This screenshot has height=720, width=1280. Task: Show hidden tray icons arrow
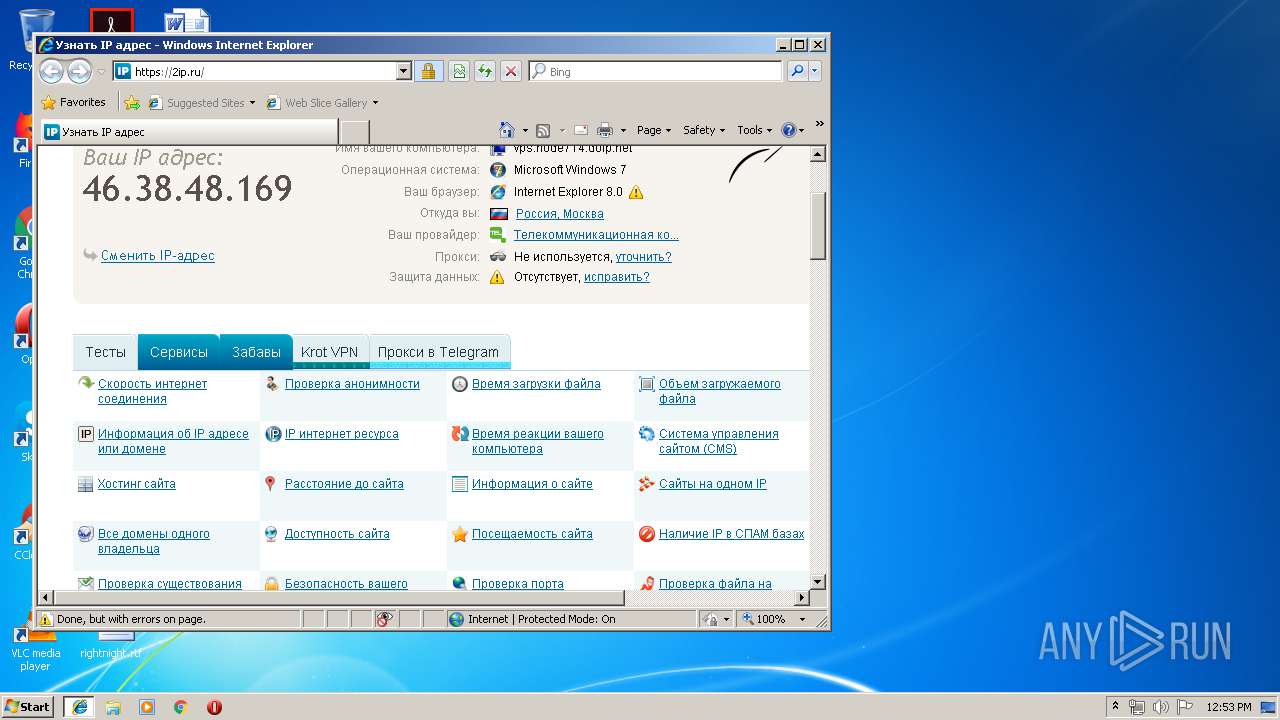(1115, 706)
